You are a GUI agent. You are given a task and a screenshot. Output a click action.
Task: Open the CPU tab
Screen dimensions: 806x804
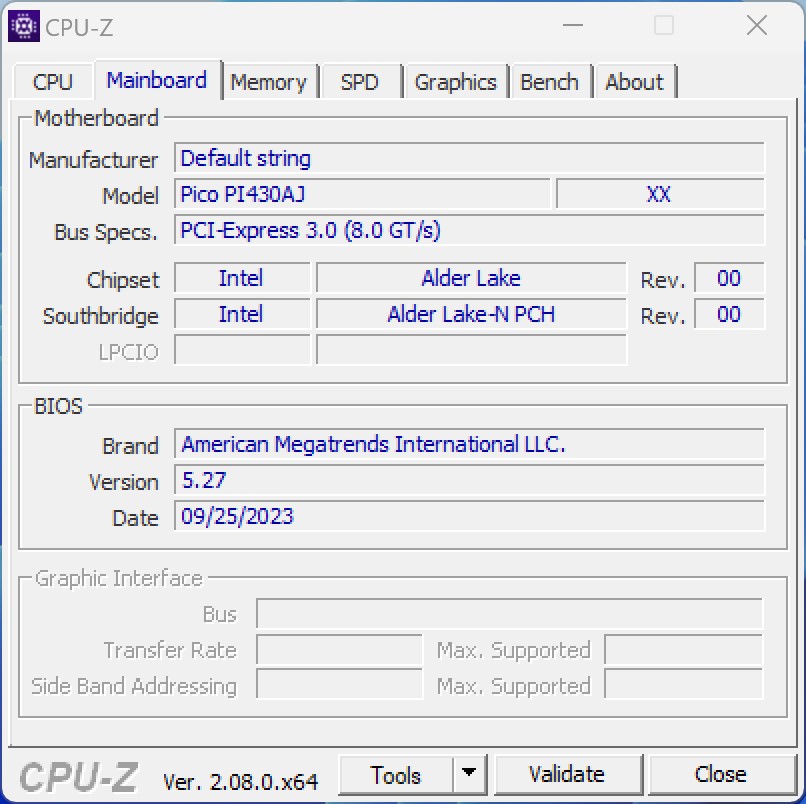point(52,82)
